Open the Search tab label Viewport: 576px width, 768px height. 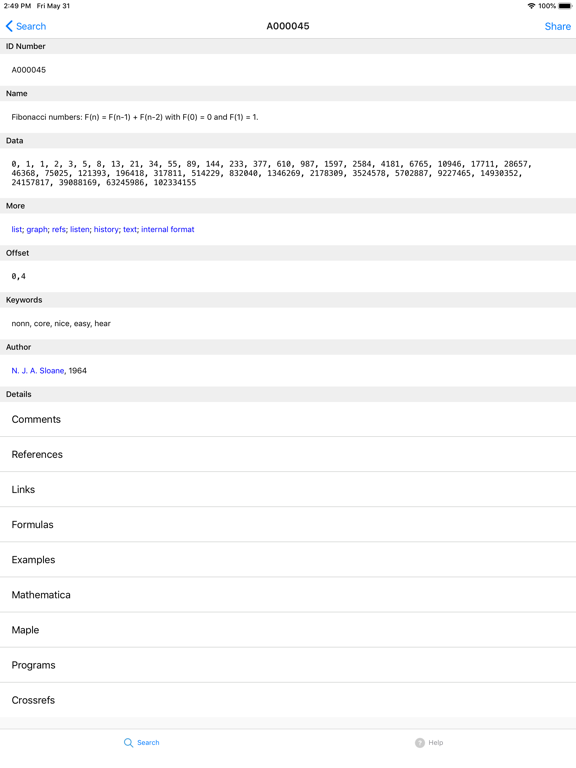148,743
